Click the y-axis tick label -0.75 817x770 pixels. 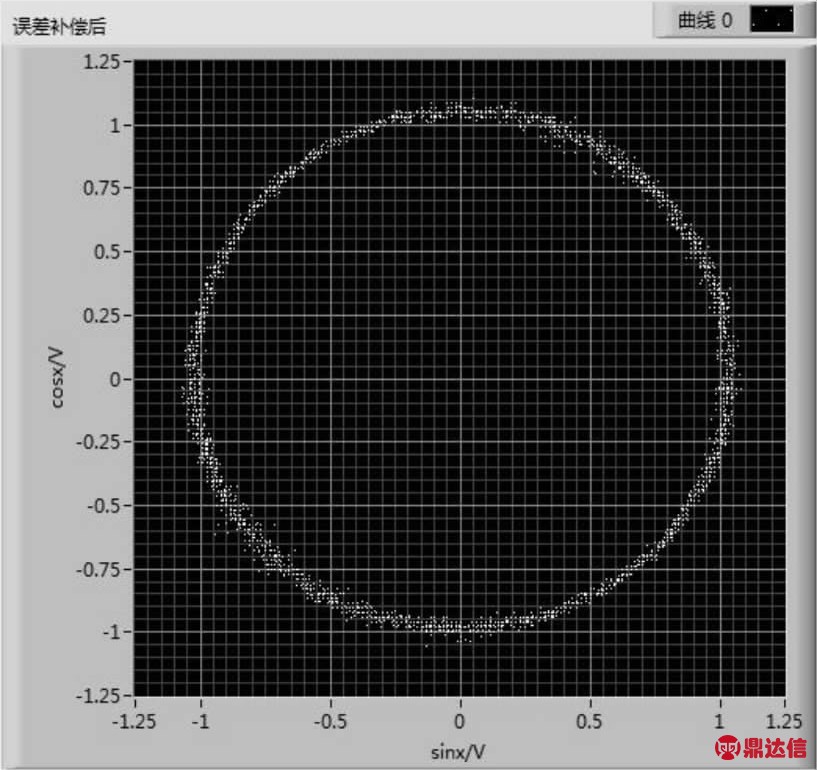98,569
